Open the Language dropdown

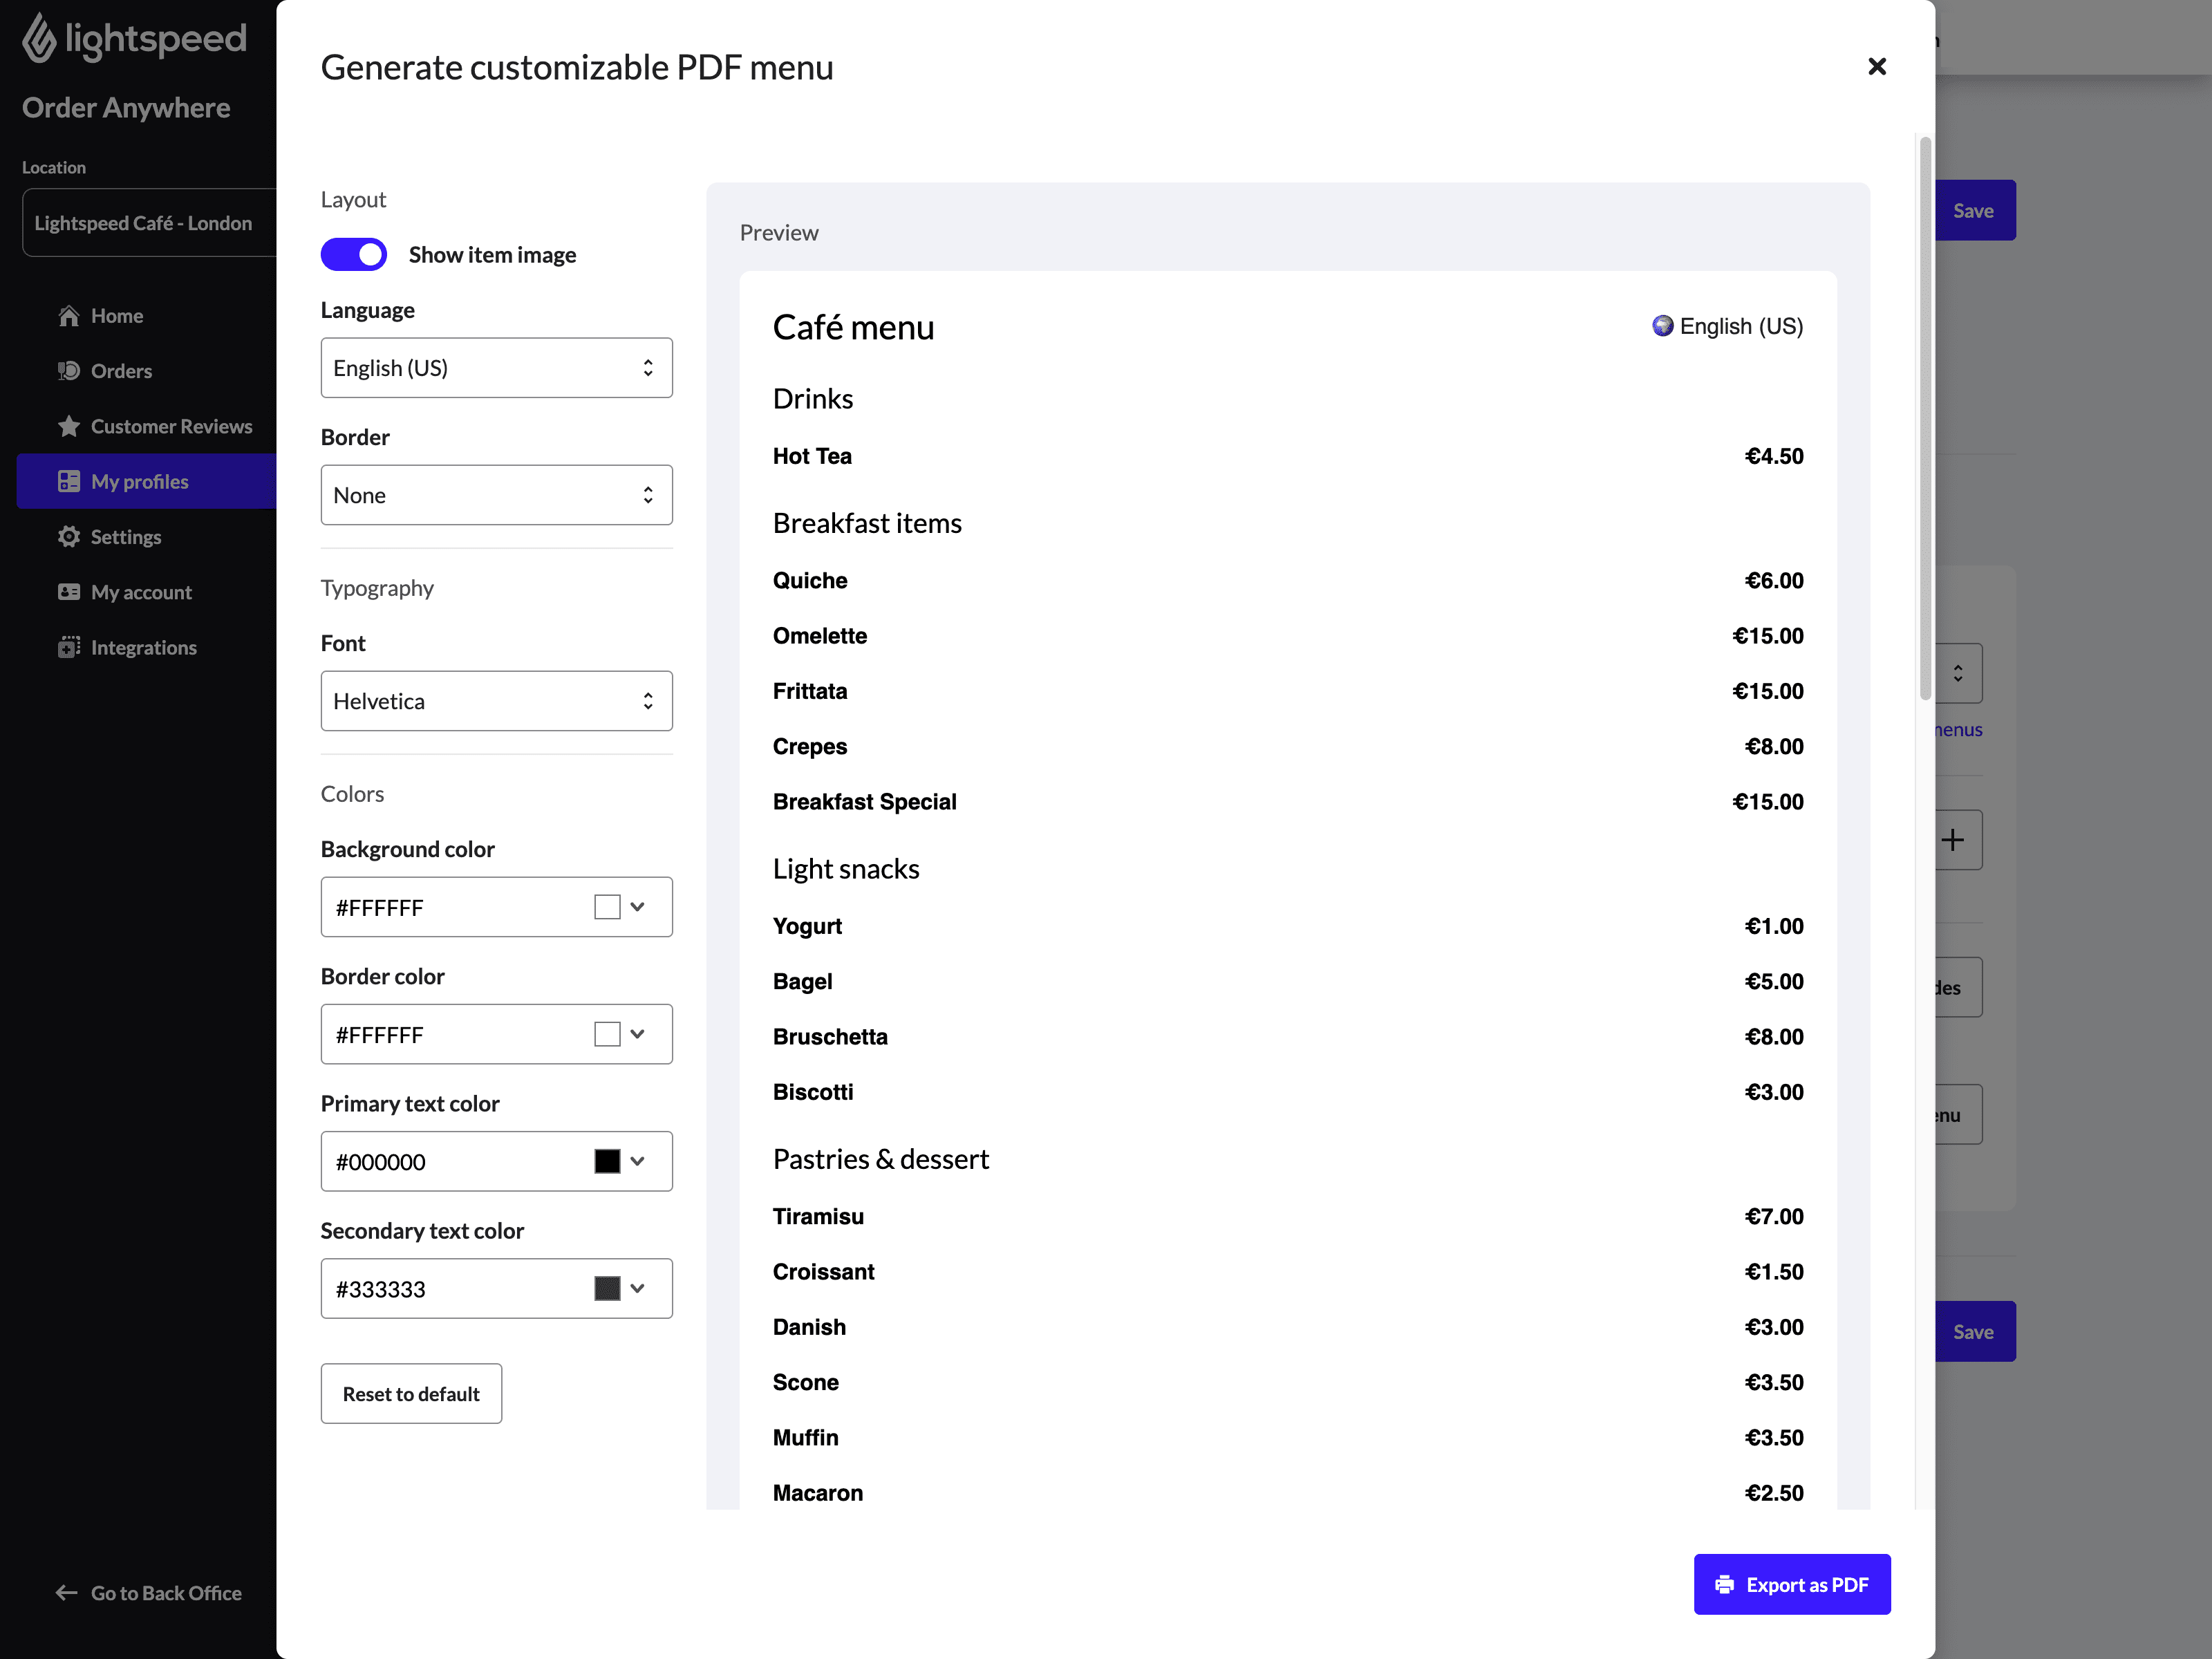[496, 367]
